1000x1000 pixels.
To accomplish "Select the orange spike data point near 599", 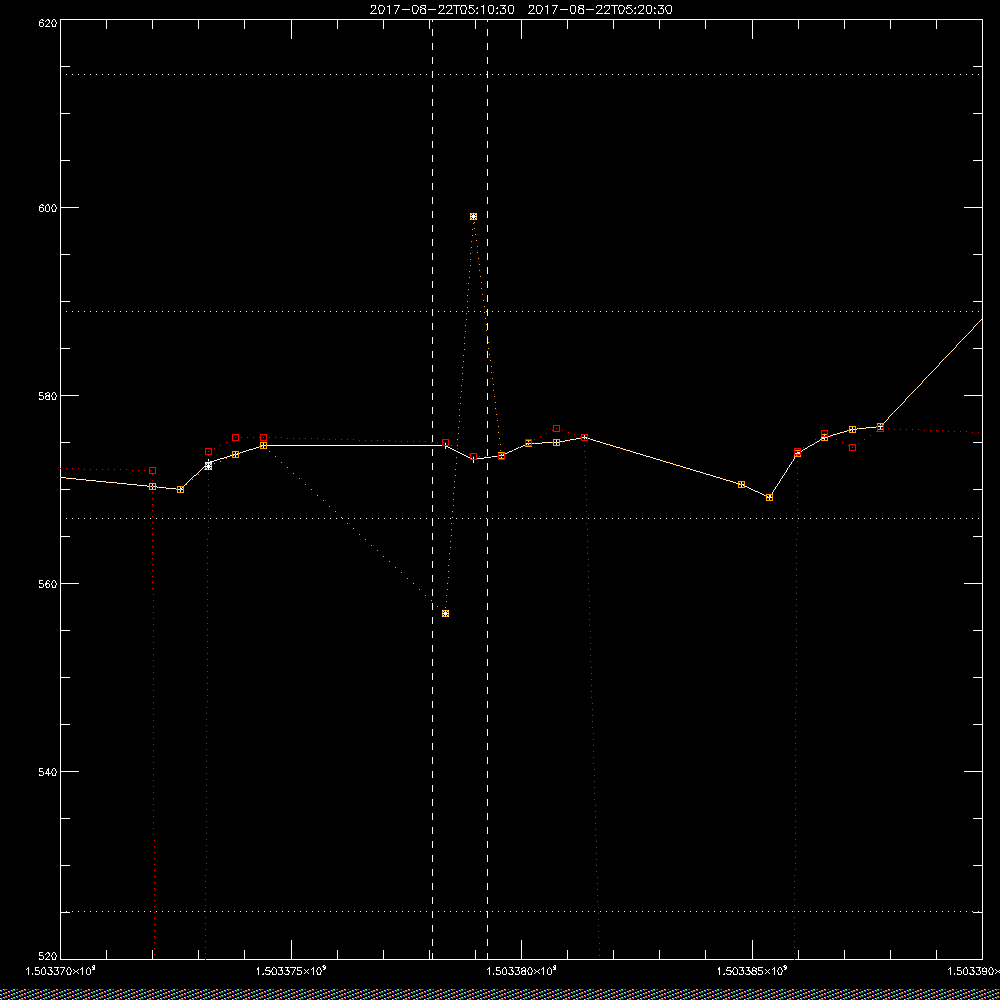I will pos(473,217).
